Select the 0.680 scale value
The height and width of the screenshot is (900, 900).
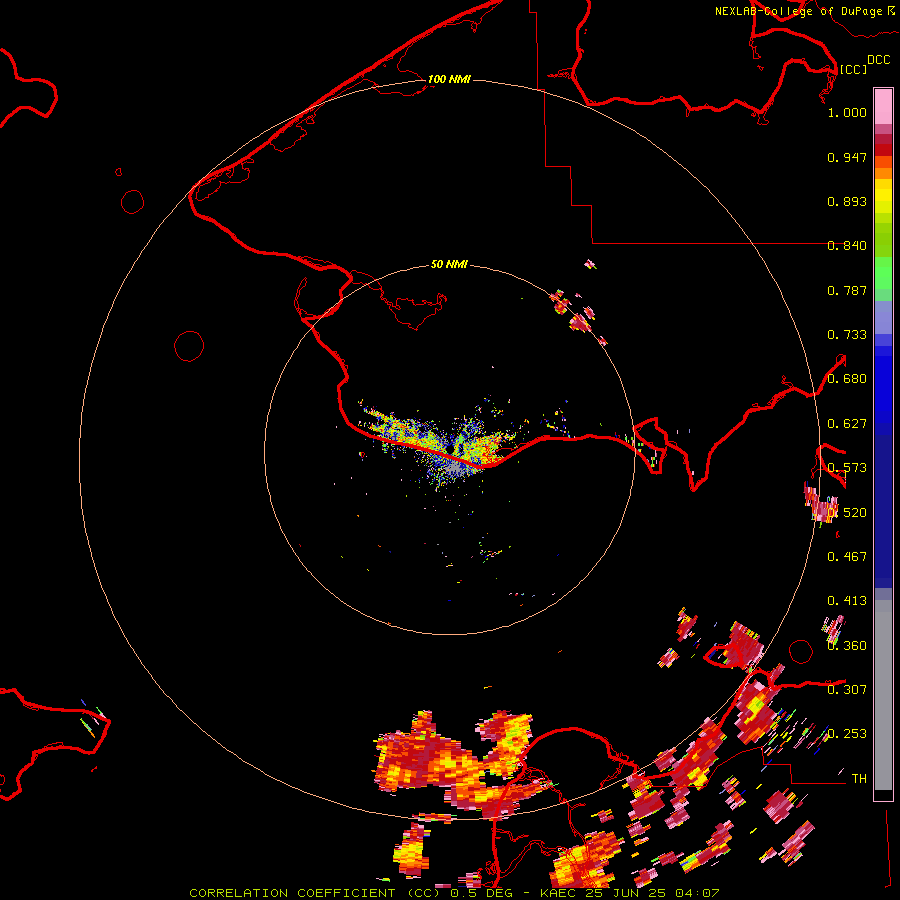point(847,379)
